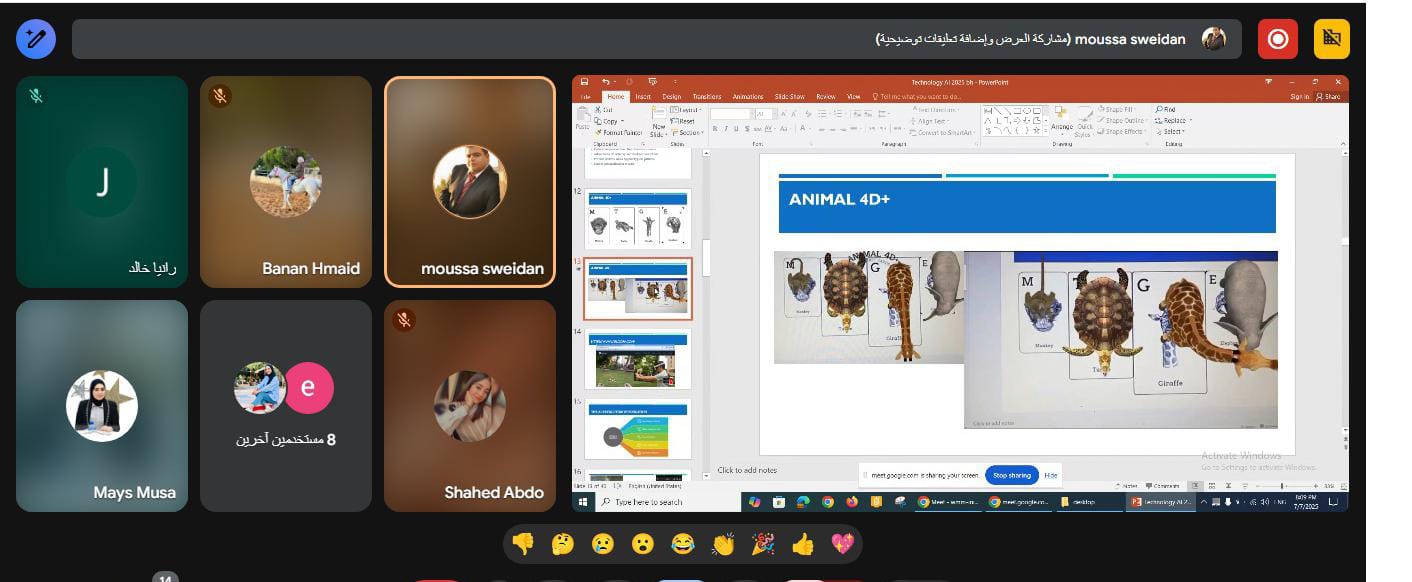Click the red recording indicator button
The width and height of the screenshot is (1412, 582).
[1277, 39]
